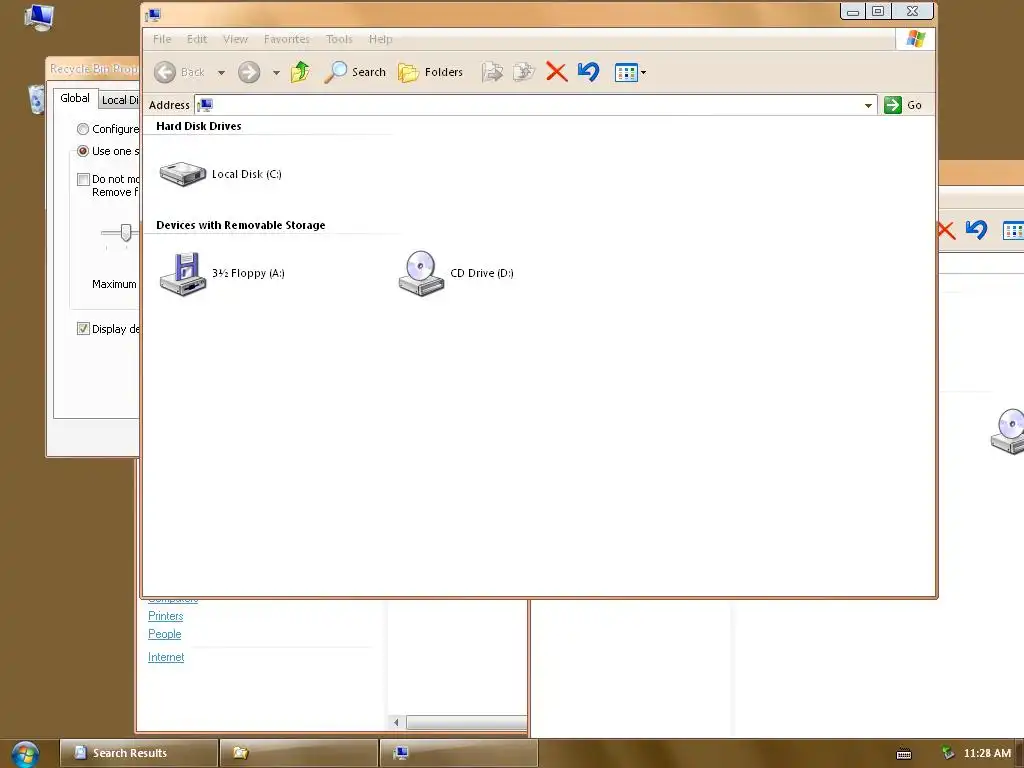Select the 3½ Floppy (A:) drive
The height and width of the screenshot is (768, 1024).
[x=222, y=274]
